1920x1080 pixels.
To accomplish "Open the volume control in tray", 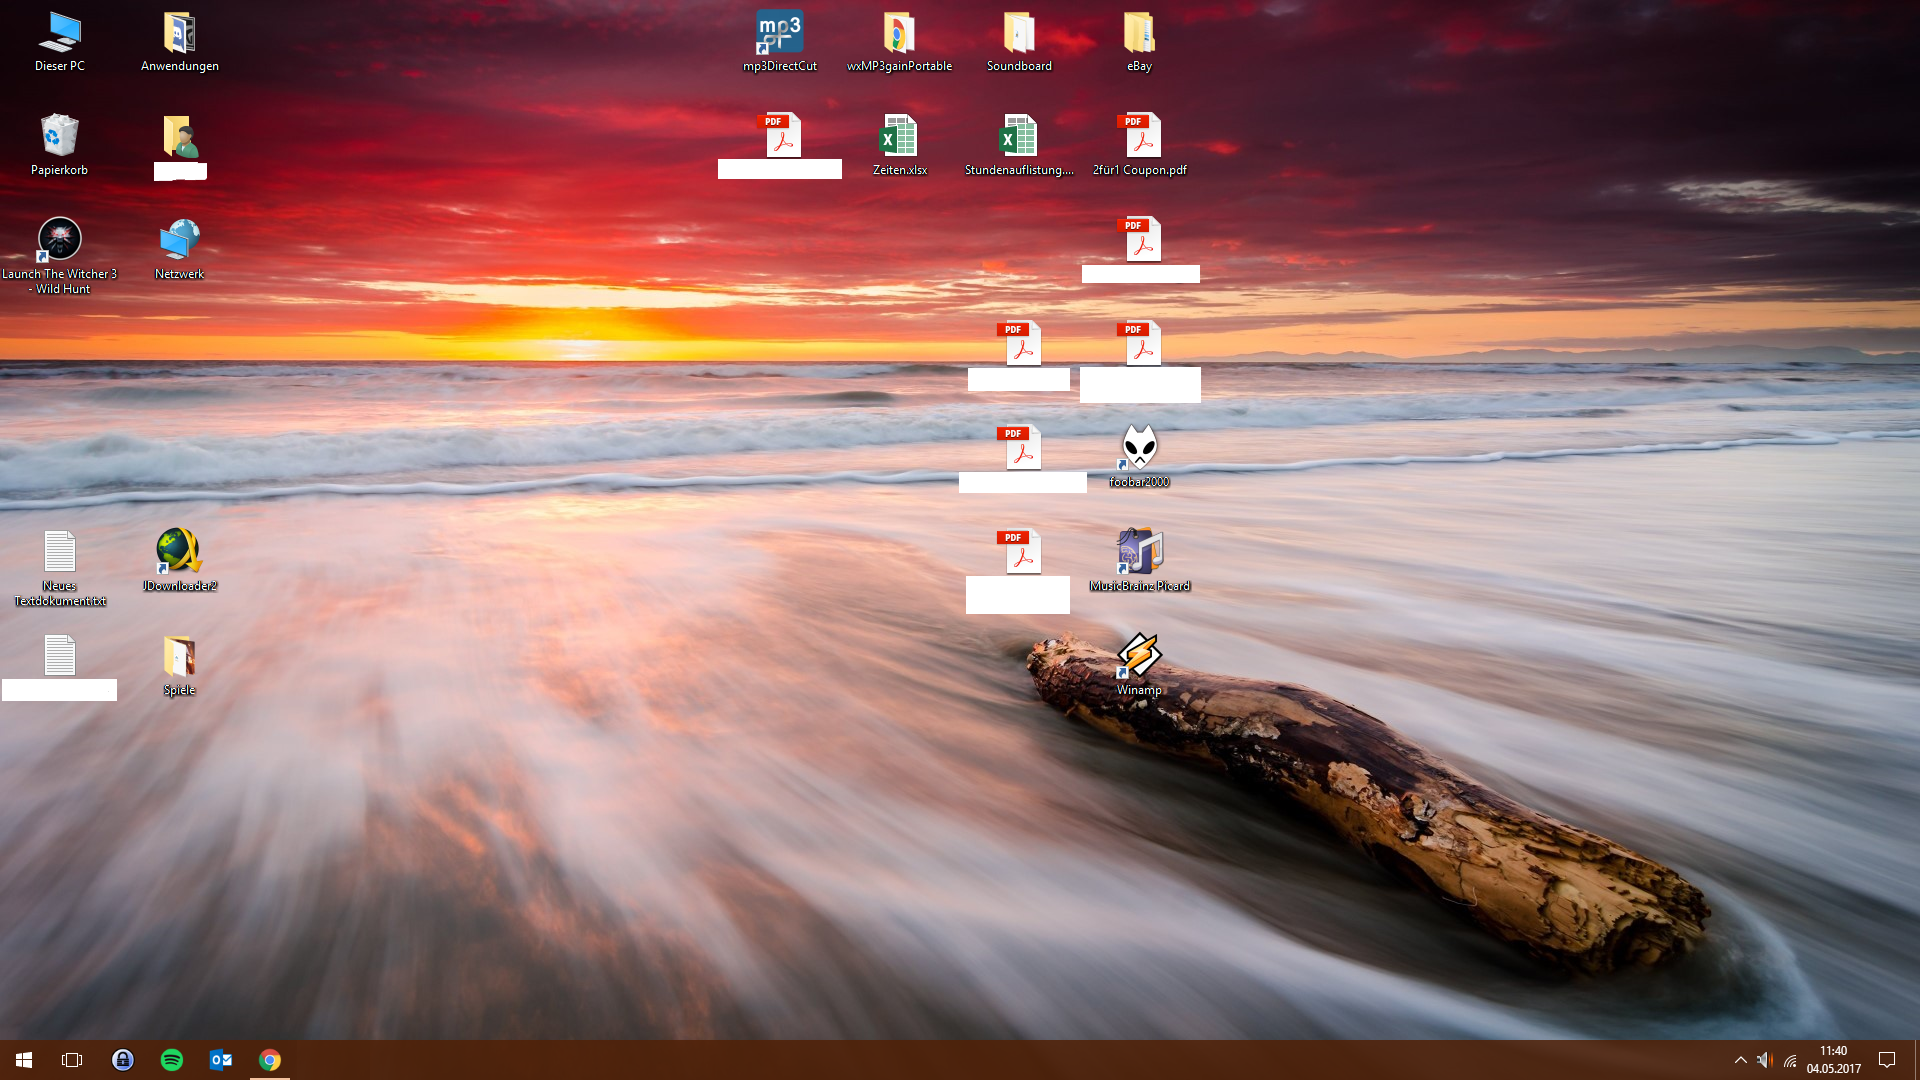I will point(1765,1060).
